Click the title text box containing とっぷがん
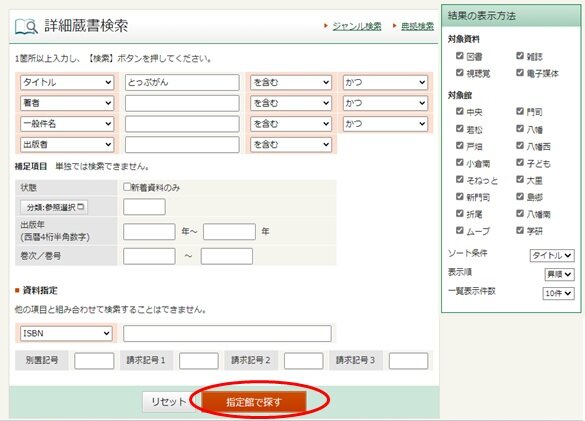 click(x=182, y=82)
